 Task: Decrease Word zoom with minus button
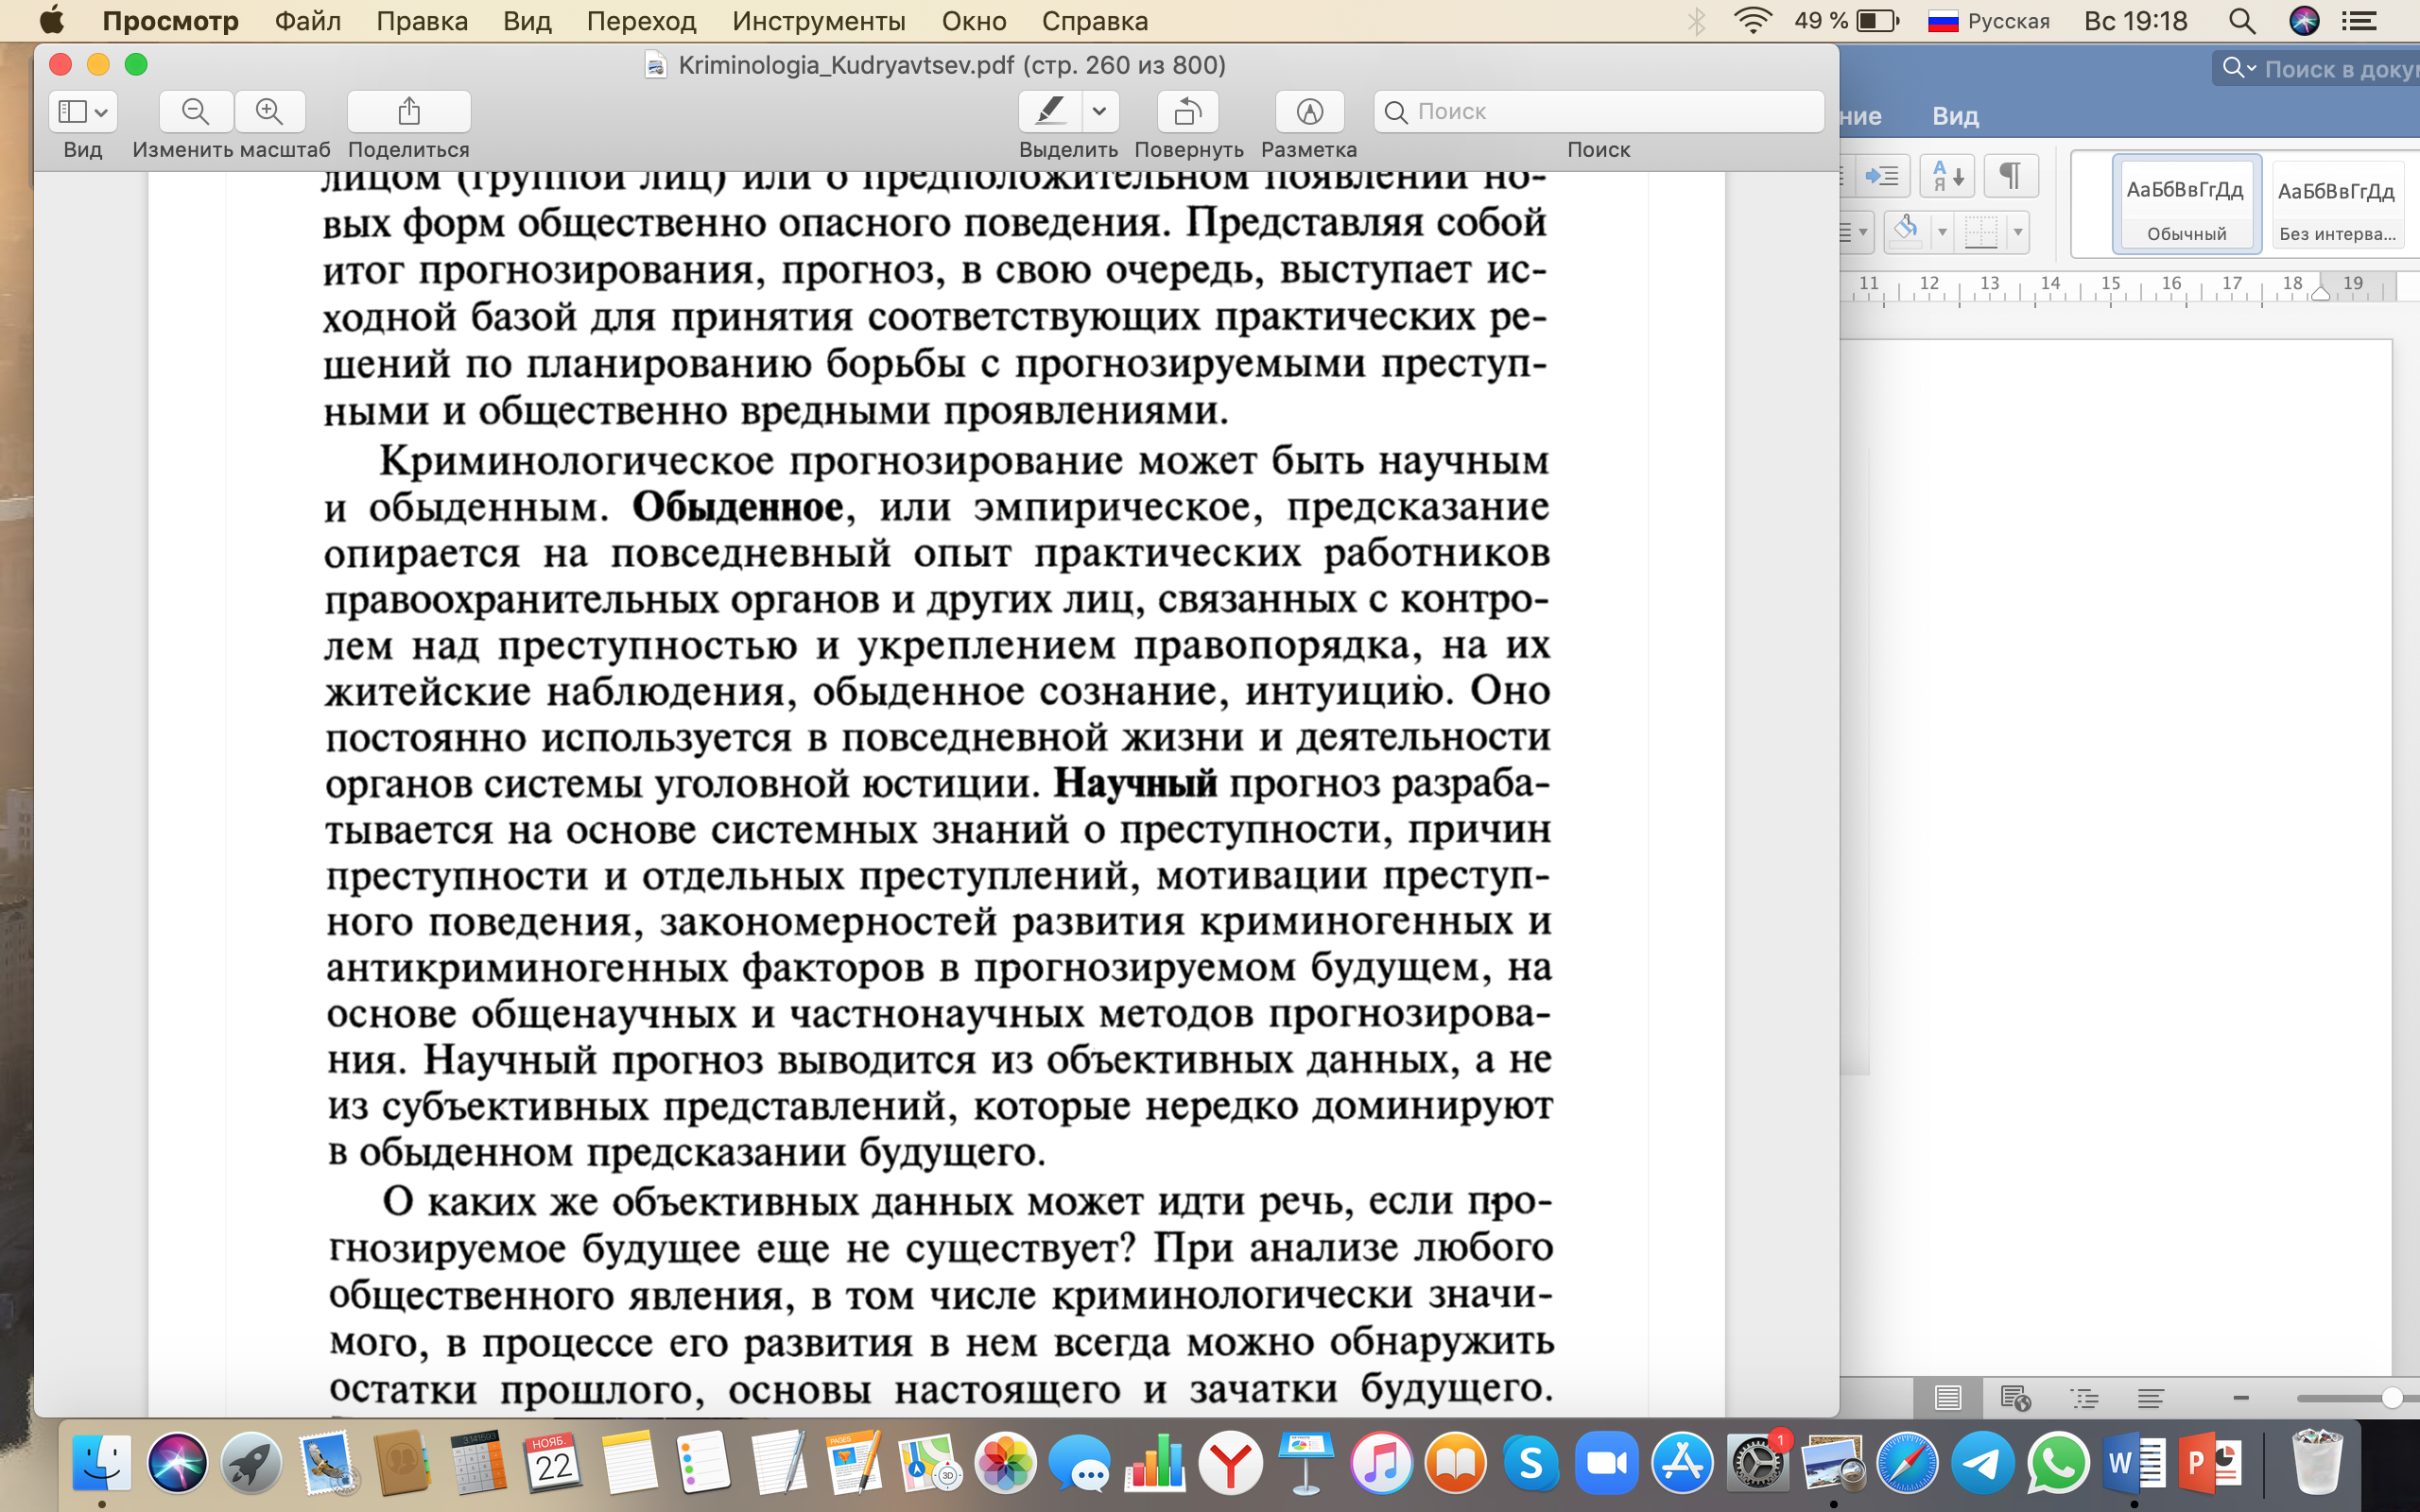[x=2241, y=1398]
